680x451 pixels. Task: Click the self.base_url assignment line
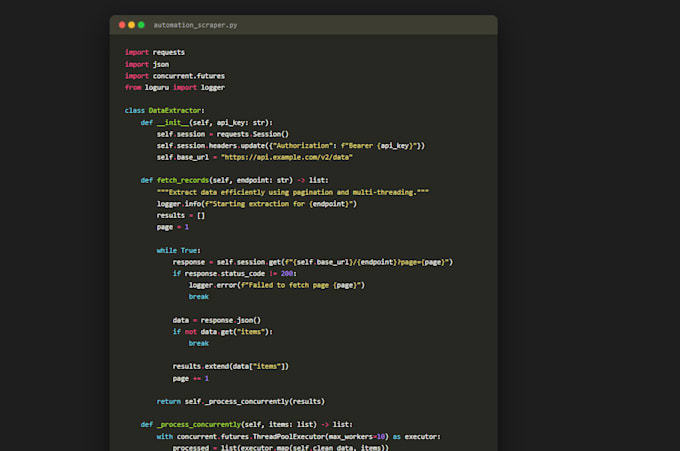pyautogui.click(x=255, y=157)
